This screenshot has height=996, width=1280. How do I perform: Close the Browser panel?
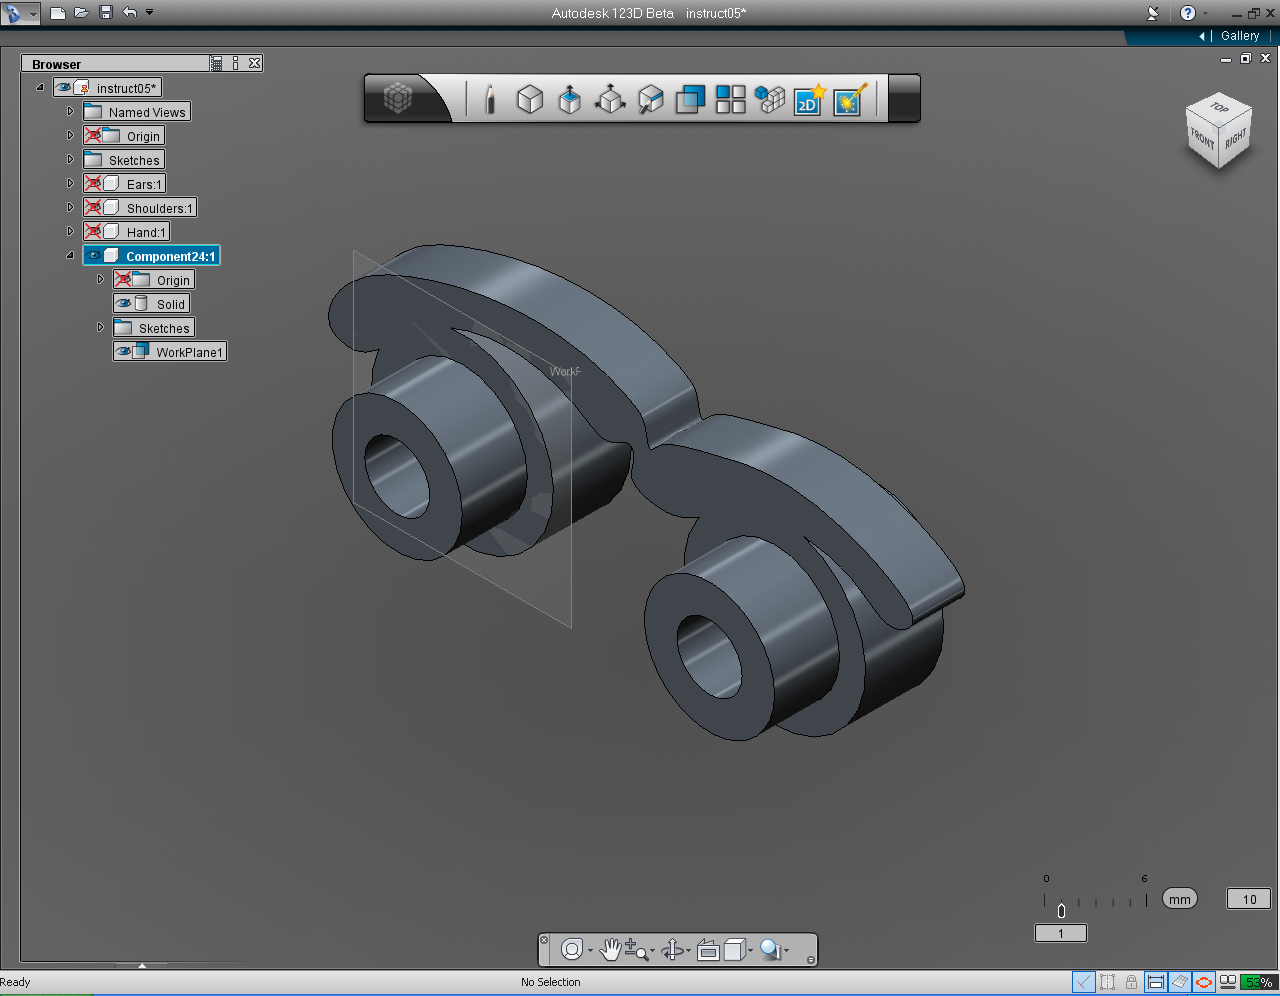tap(255, 63)
